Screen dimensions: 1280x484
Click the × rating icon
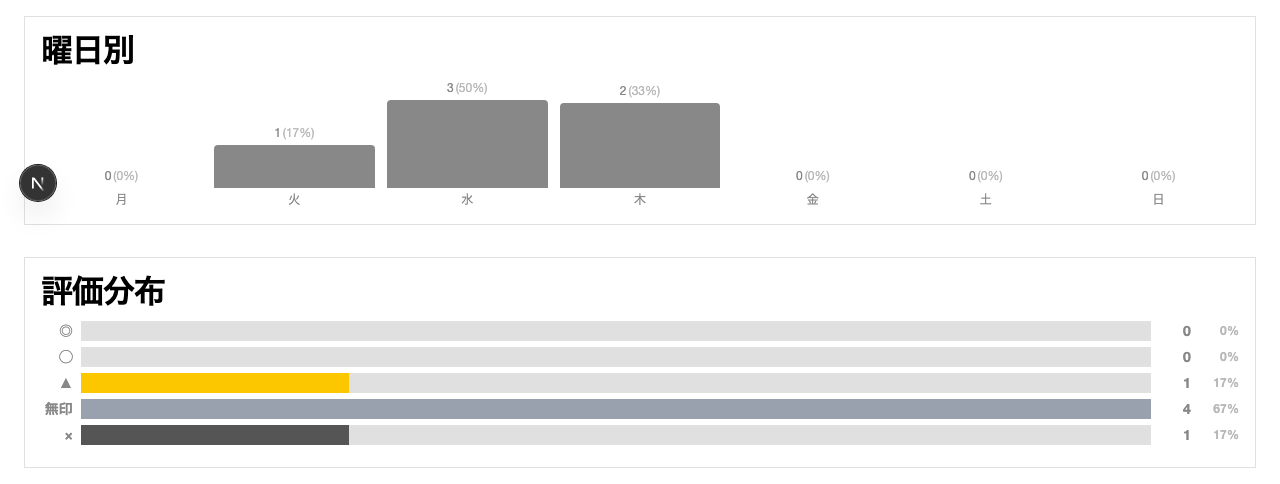coord(68,436)
